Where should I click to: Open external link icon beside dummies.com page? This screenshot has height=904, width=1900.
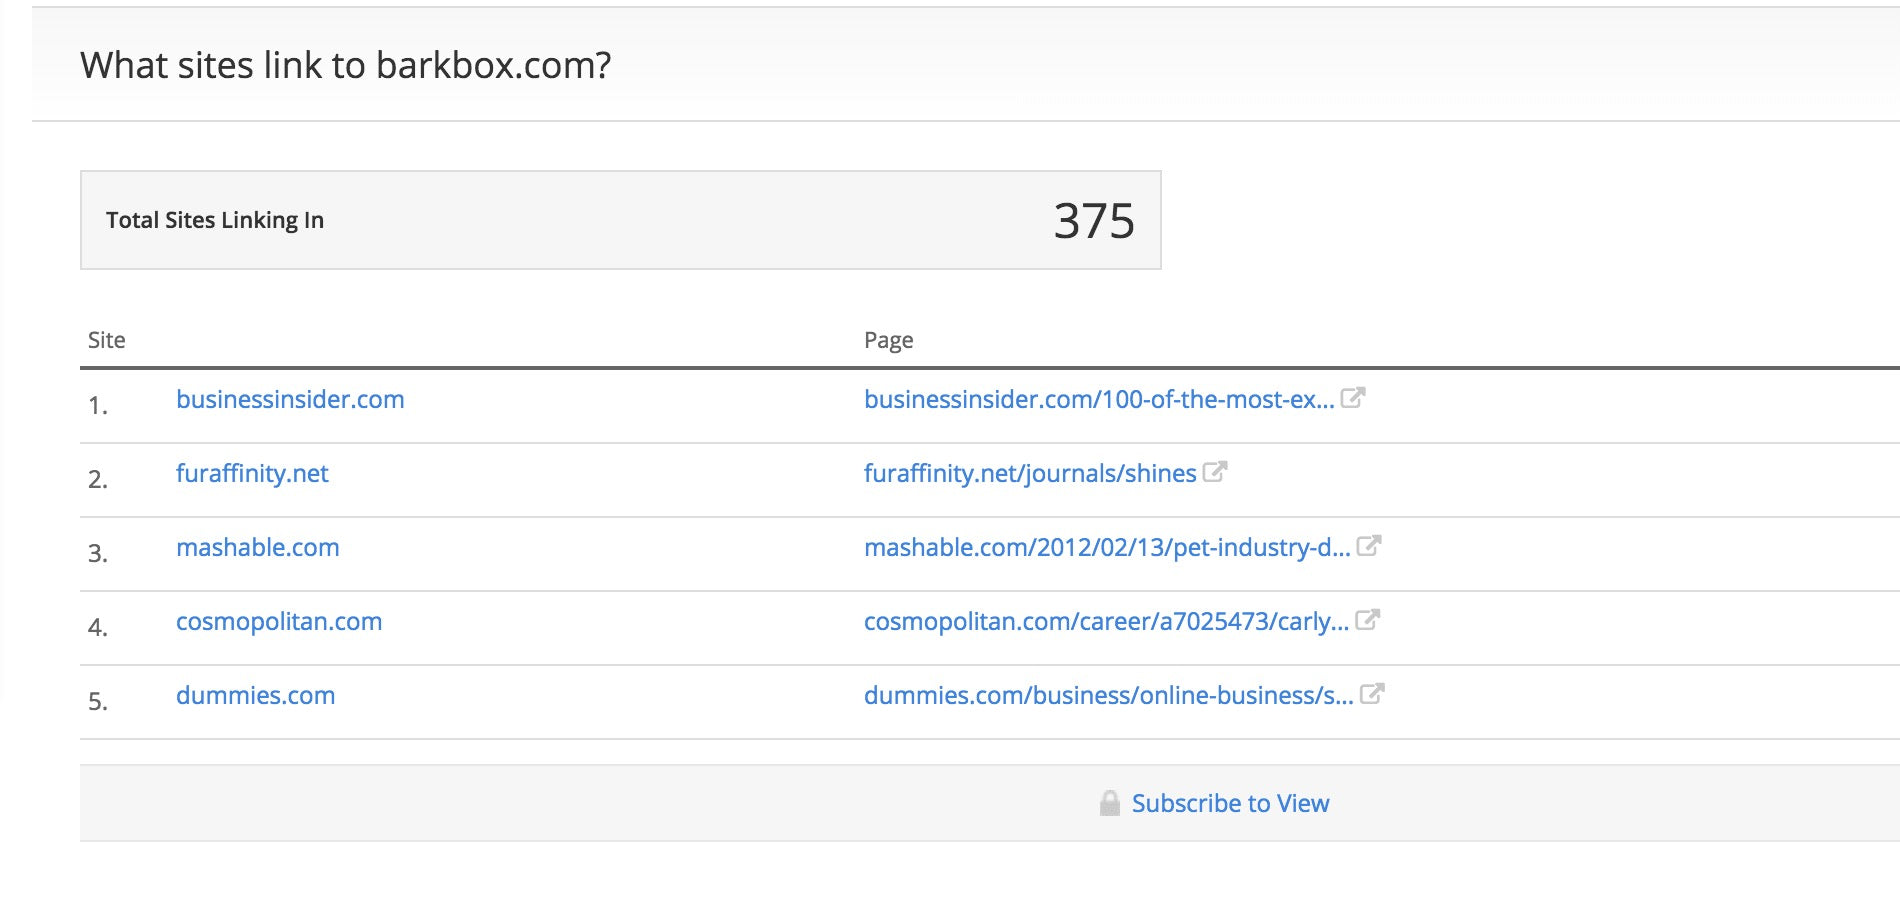[1372, 694]
